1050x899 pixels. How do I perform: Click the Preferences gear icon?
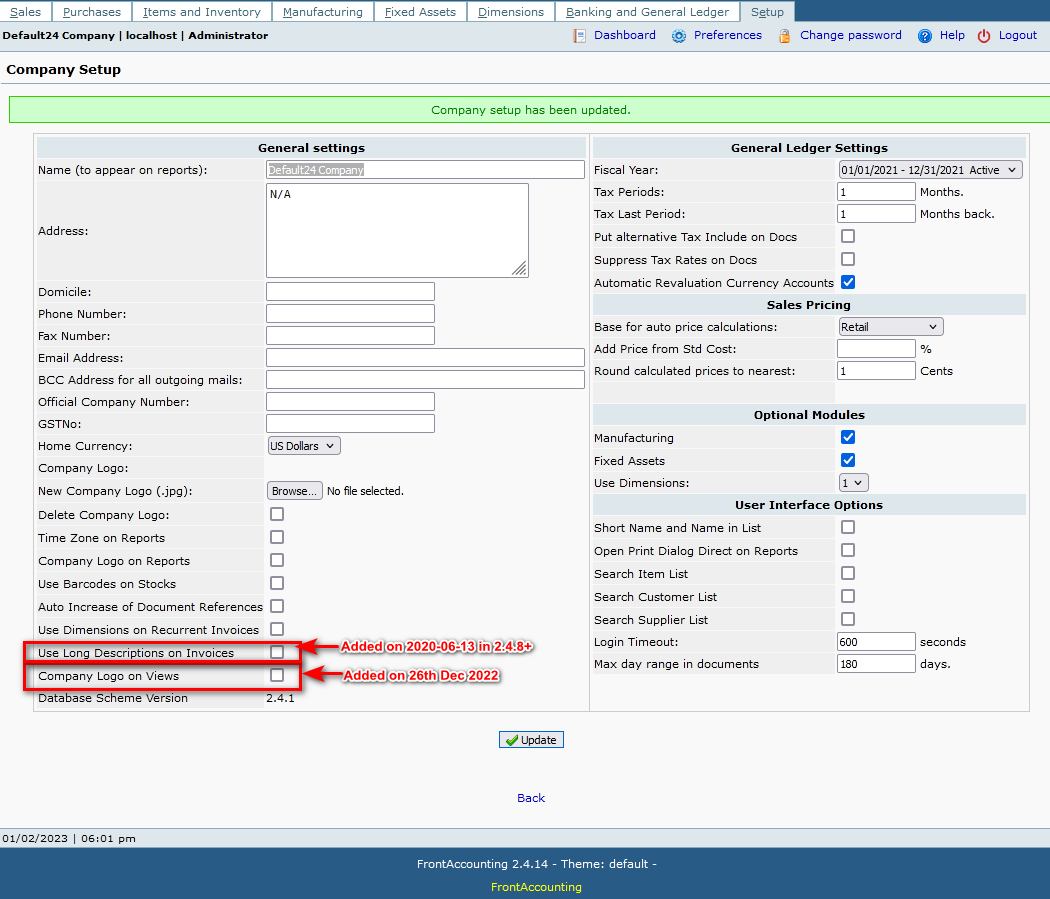[x=678, y=36]
